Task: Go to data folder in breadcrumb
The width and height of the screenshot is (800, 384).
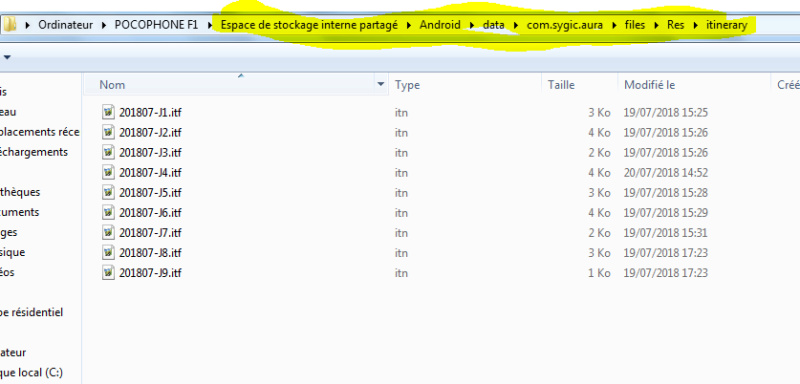Action: (x=493, y=25)
